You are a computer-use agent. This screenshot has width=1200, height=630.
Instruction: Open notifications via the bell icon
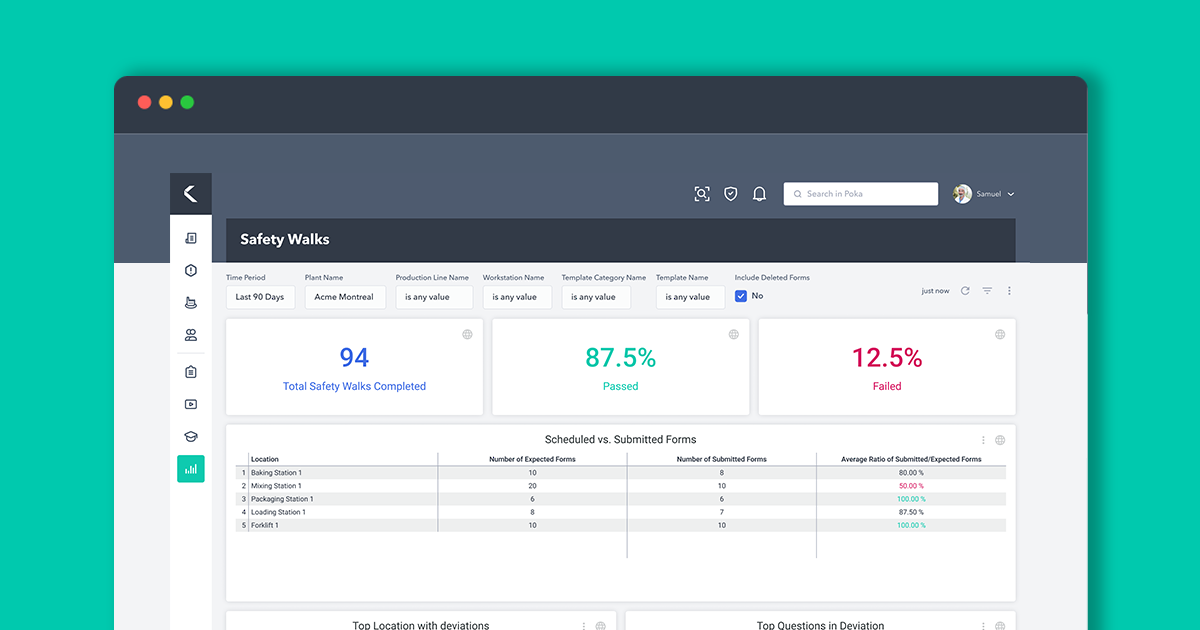(759, 193)
